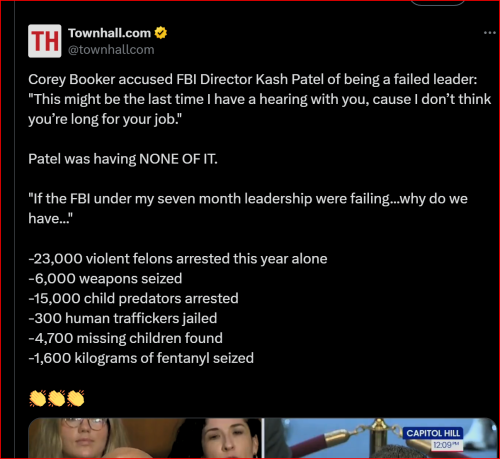Open the three-dot more options menu
This screenshot has height=459, width=500.
click(x=489, y=33)
